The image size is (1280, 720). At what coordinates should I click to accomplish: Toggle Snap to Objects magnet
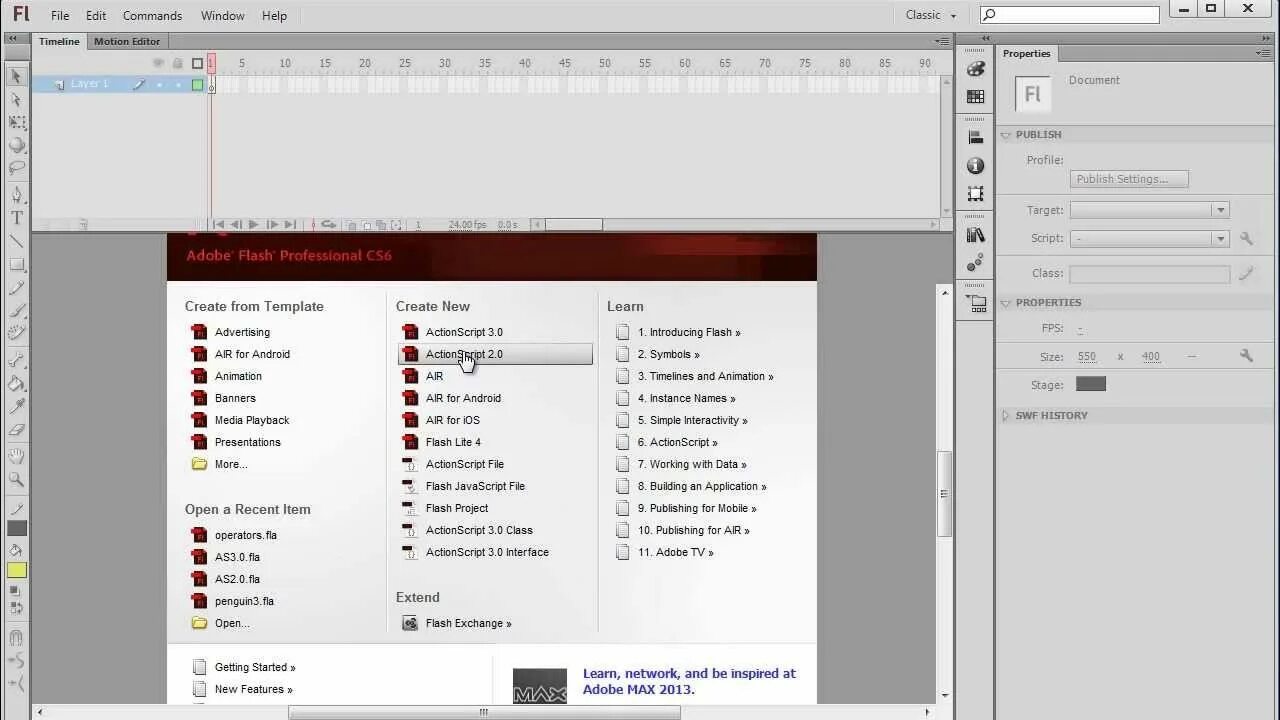(x=16, y=637)
